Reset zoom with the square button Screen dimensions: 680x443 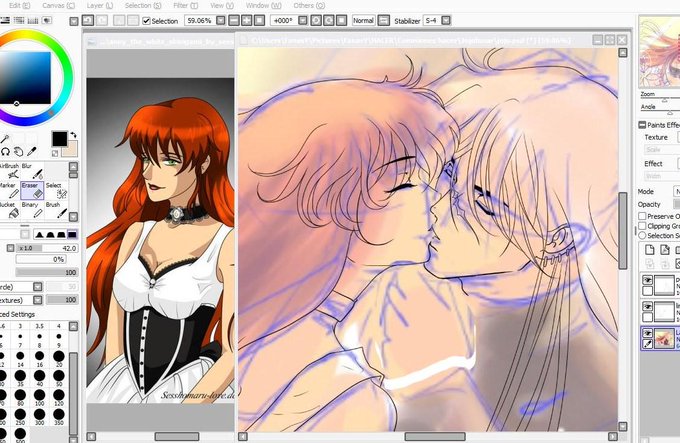click(x=259, y=20)
